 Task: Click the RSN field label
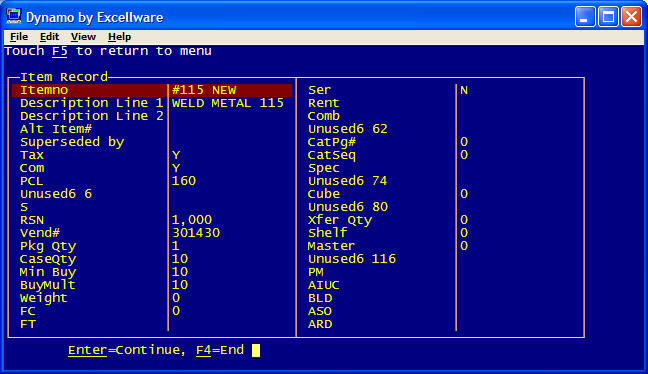[x=32, y=220]
